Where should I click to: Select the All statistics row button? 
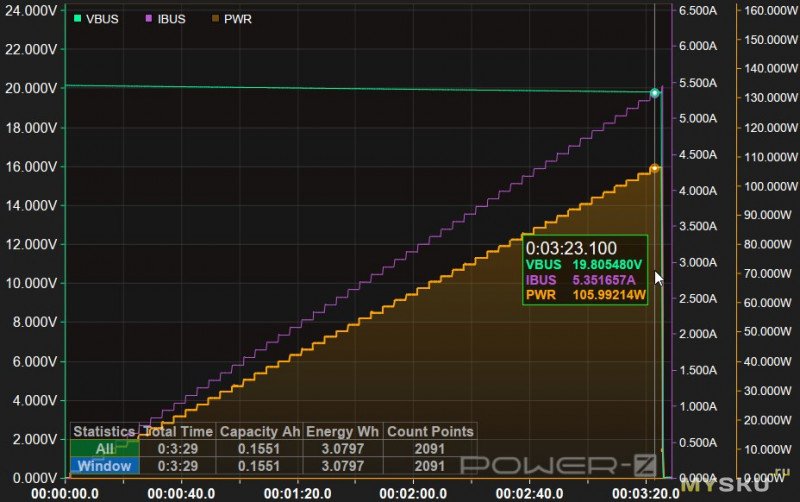(x=105, y=449)
